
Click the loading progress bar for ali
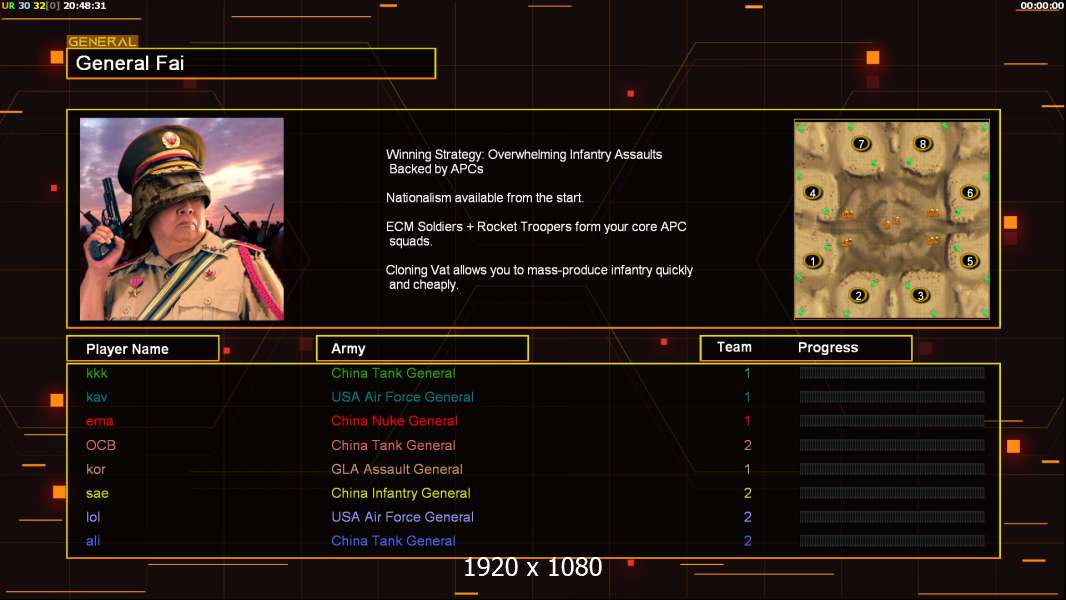point(892,541)
